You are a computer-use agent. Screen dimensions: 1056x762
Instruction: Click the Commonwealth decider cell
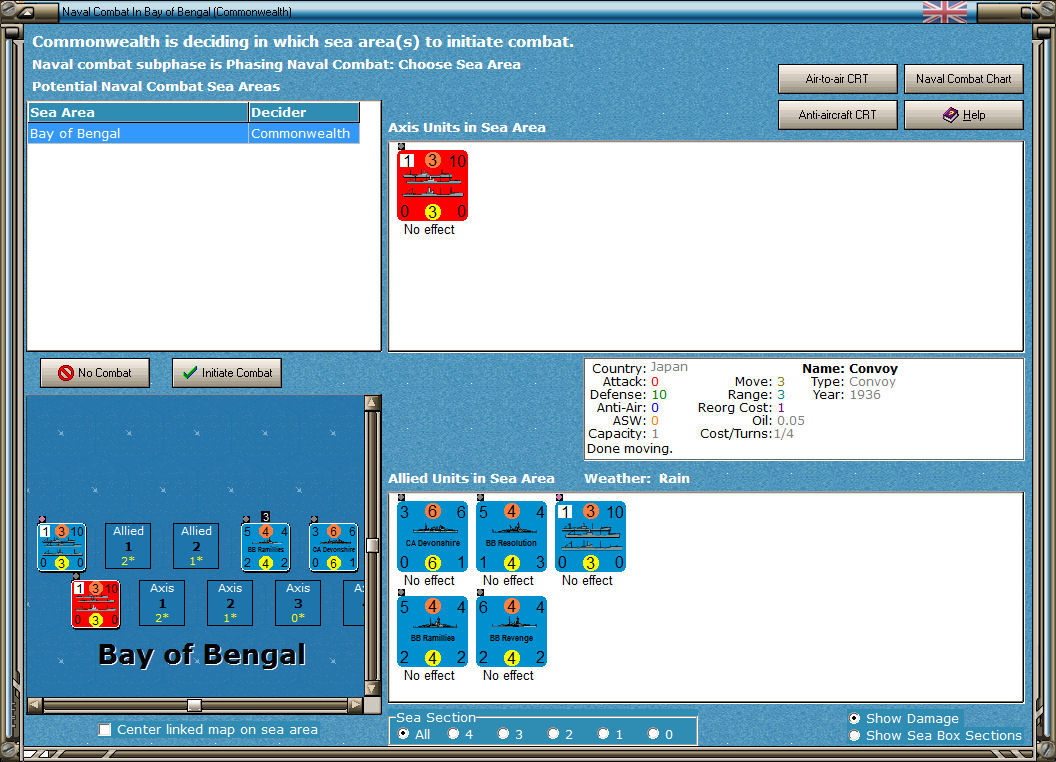click(304, 133)
